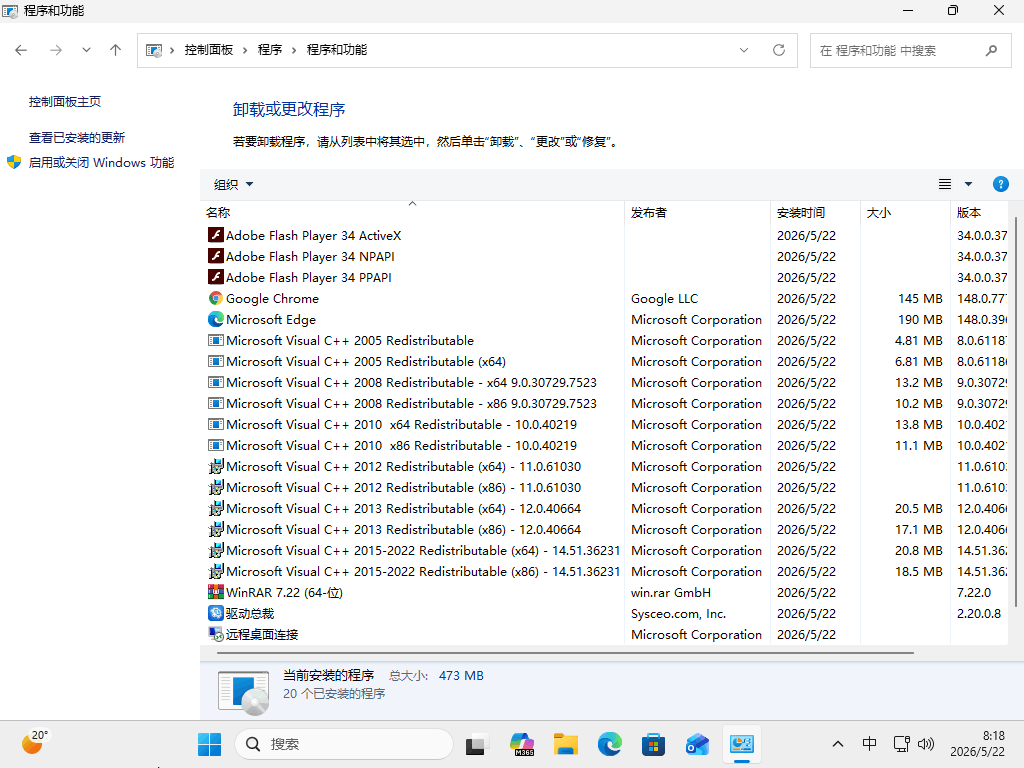Screen dimensions: 1024x768
Task: Open the clock and date in tray
Action: pos(978,744)
